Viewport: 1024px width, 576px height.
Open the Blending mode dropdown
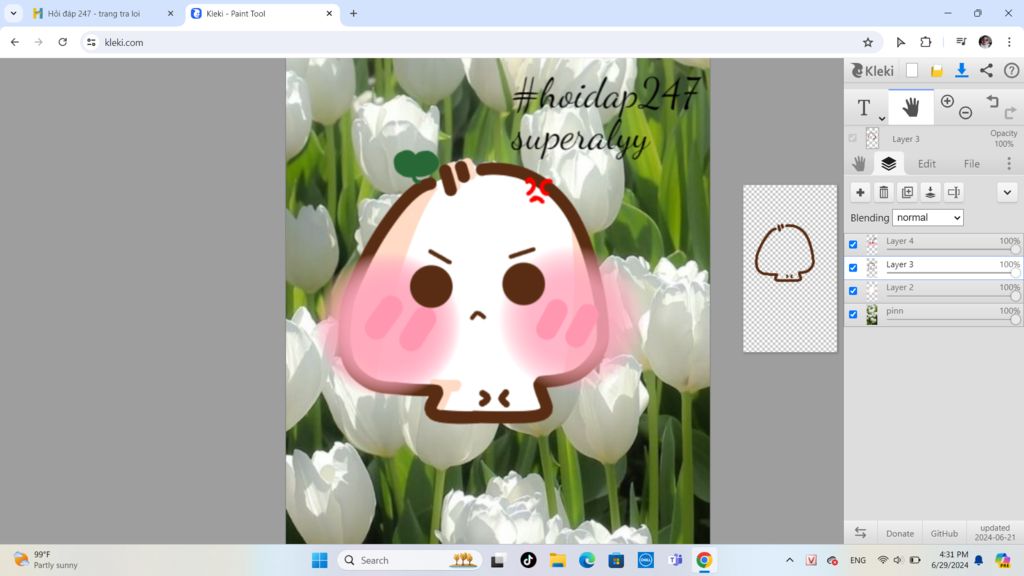(x=927, y=217)
